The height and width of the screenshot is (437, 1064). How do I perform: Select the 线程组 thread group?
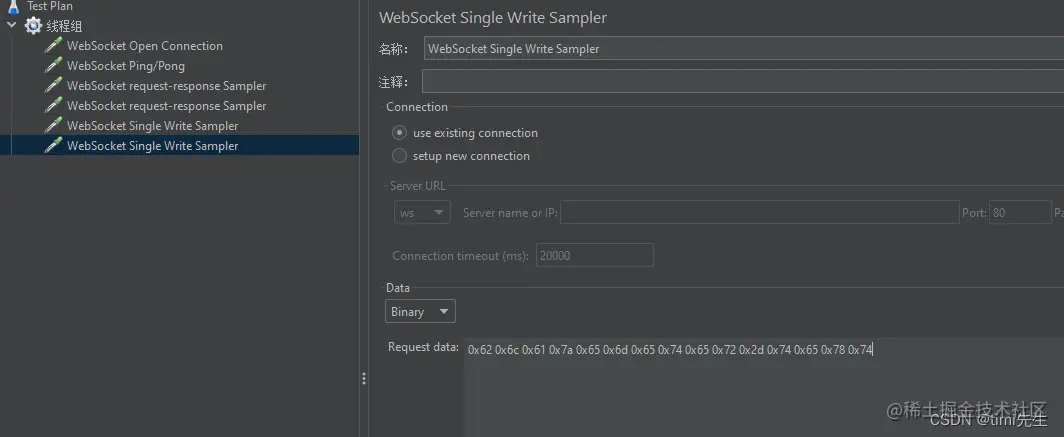(x=64, y=26)
